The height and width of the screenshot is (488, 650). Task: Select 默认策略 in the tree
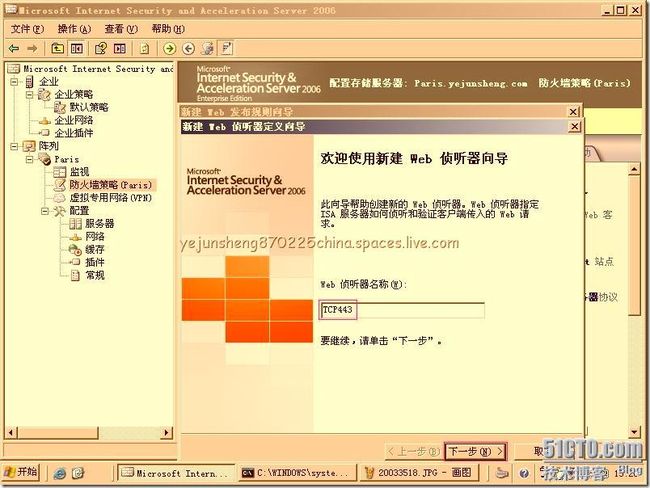pos(89,107)
